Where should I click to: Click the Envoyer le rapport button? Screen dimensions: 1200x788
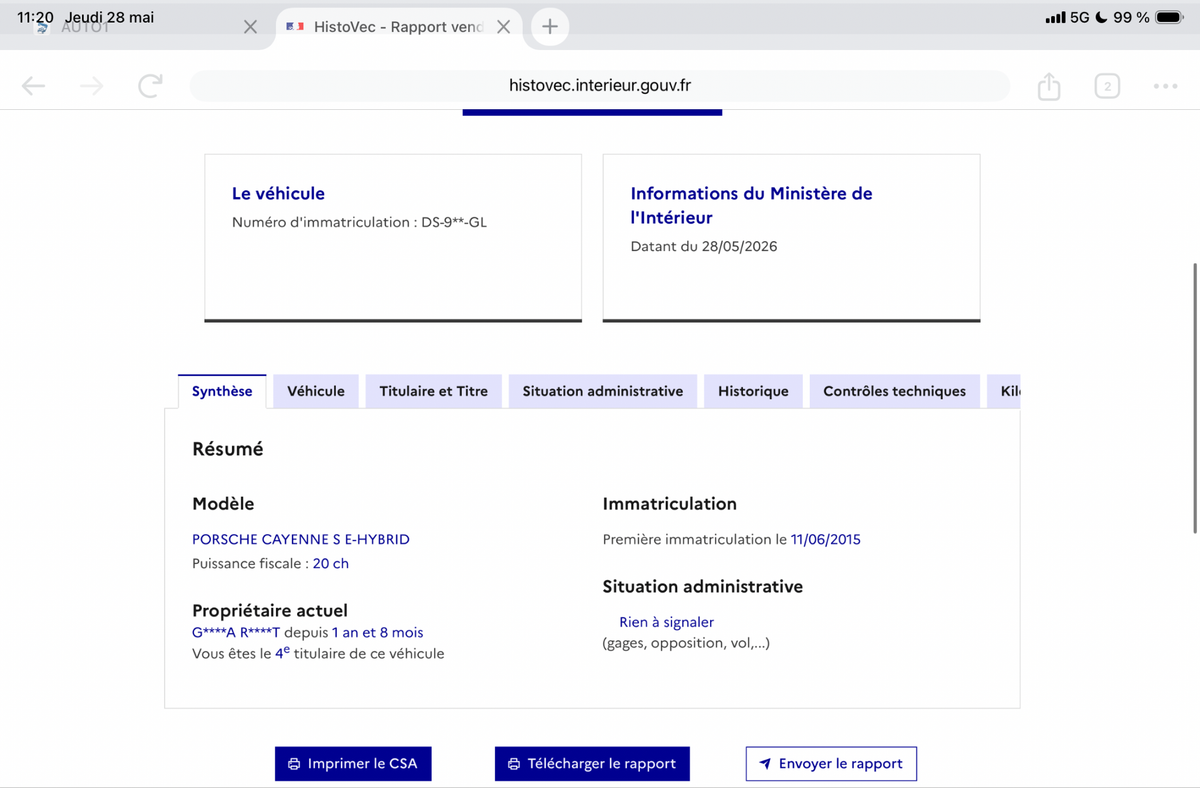[831, 764]
